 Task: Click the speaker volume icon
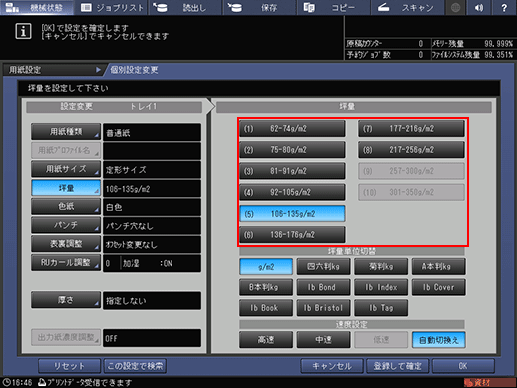(479, 7)
